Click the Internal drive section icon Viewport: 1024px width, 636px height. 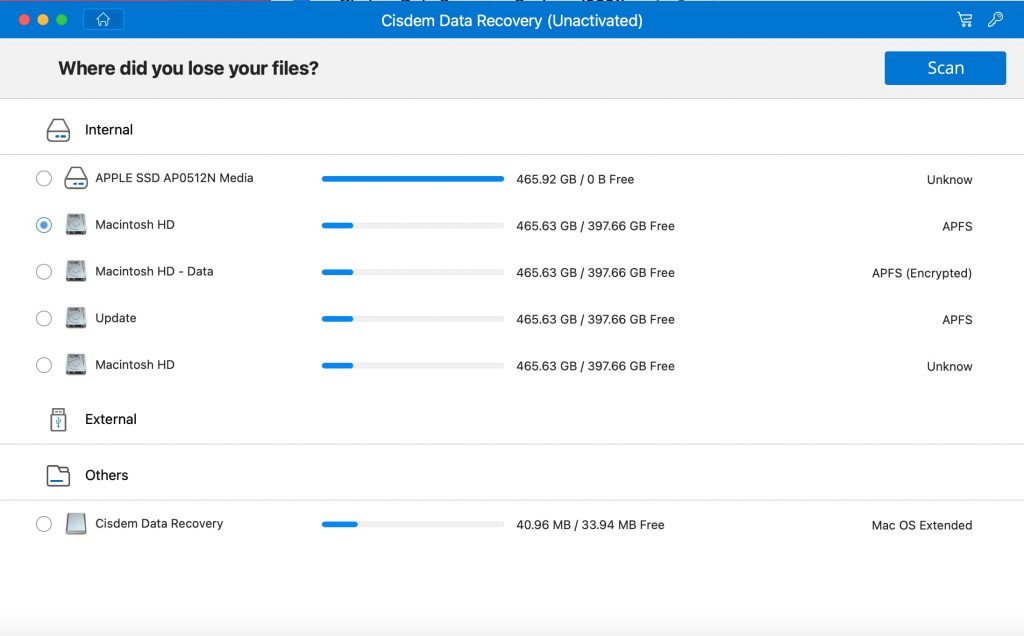click(x=58, y=130)
